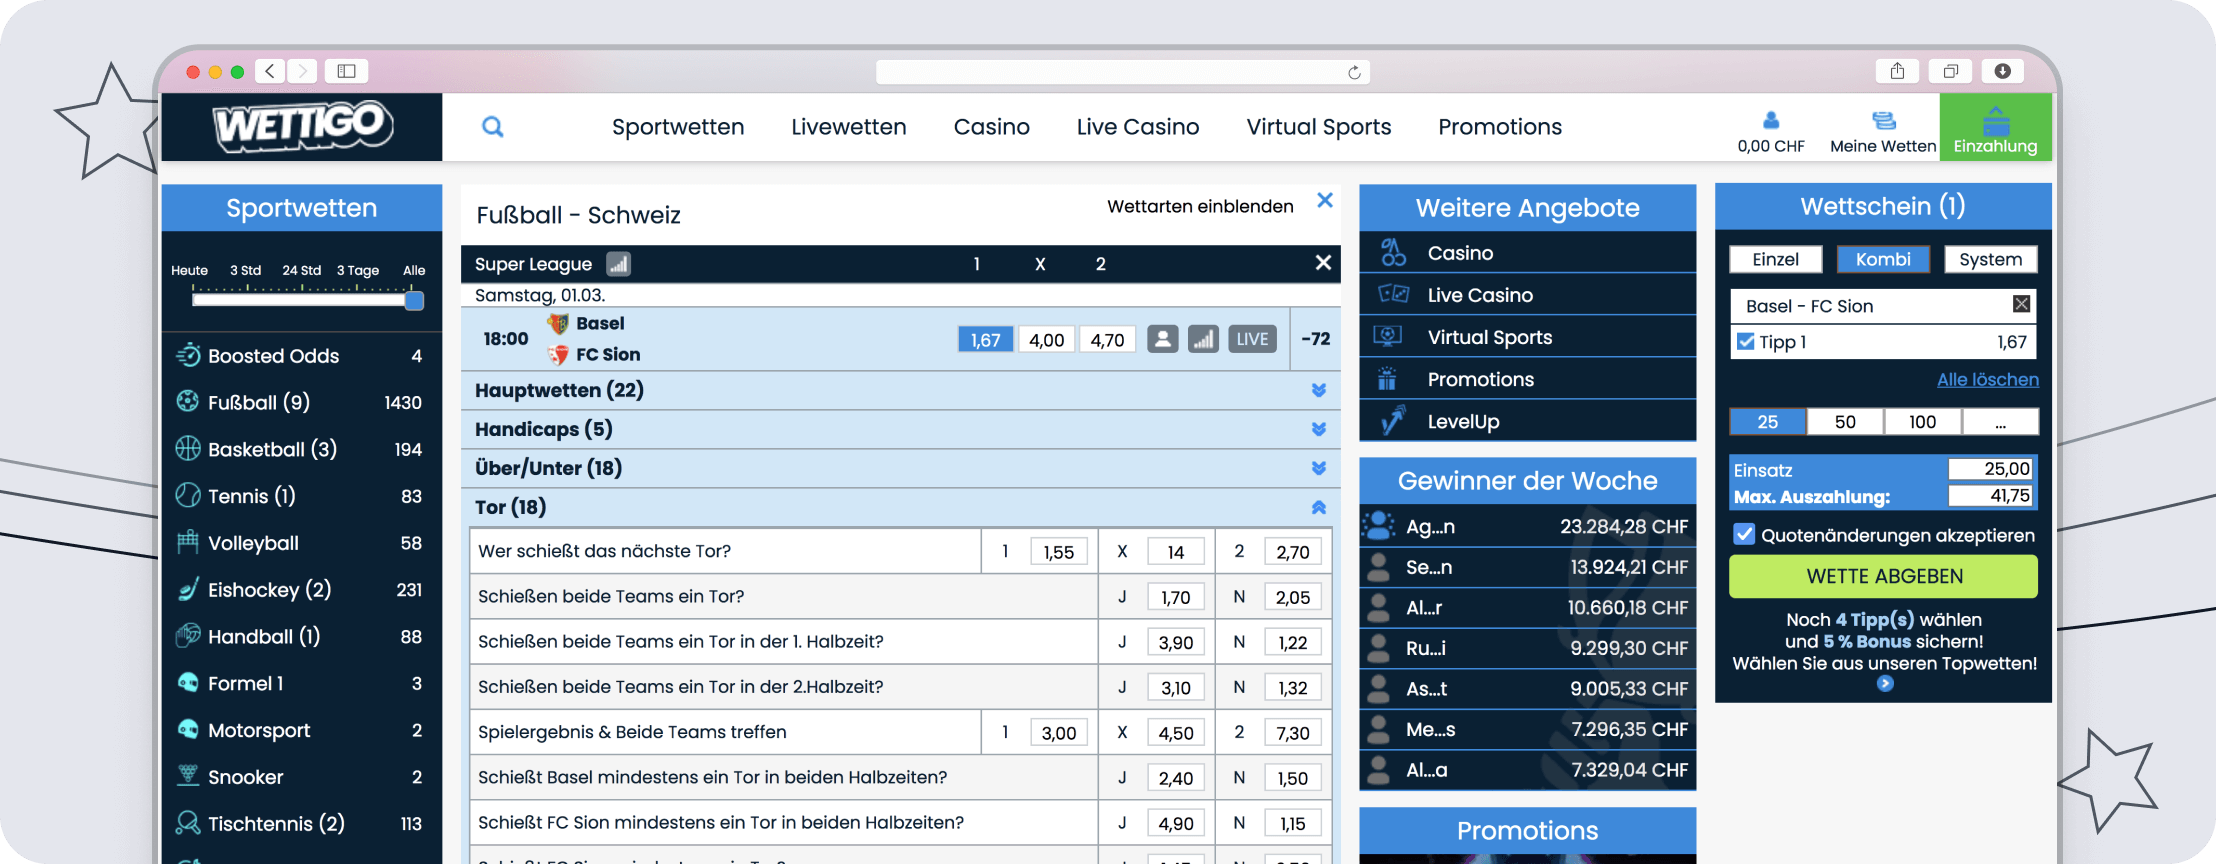Screen dimensions: 2216x864
Task: Click the Einsatz amount field
Action: pyautogui.click(x=1990, y=469)
